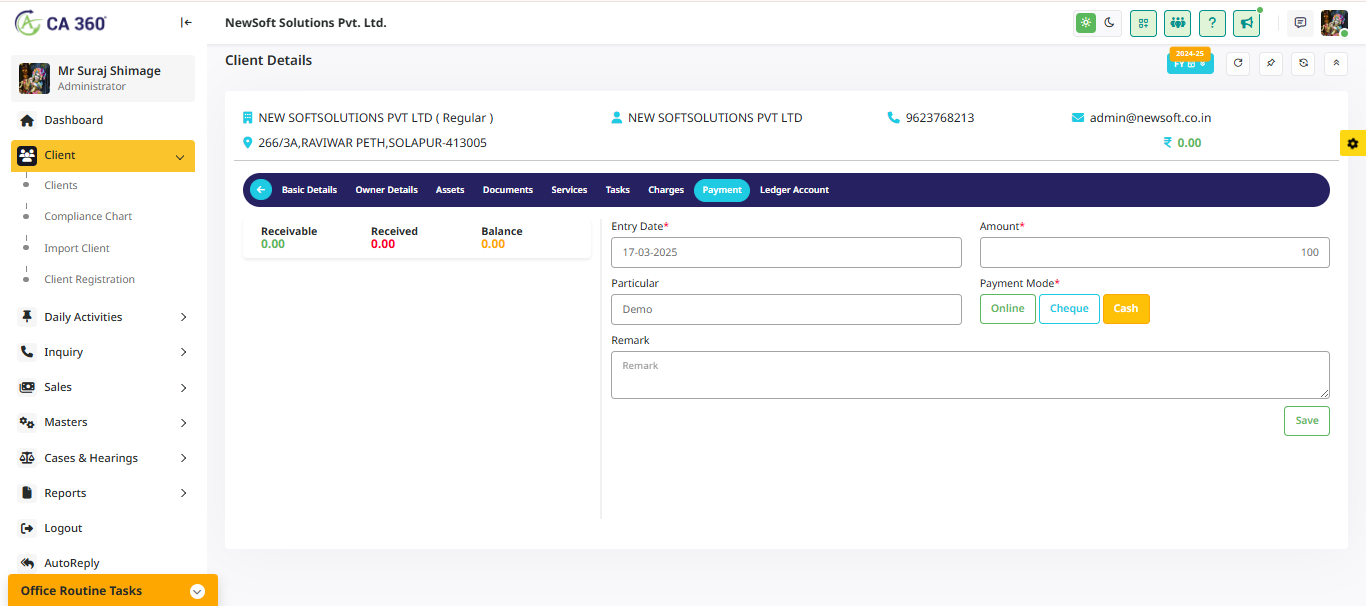Screen dimensions: 1366x606
Task: Expand Office Routine Tasks panel
Action: coord(197,591)
